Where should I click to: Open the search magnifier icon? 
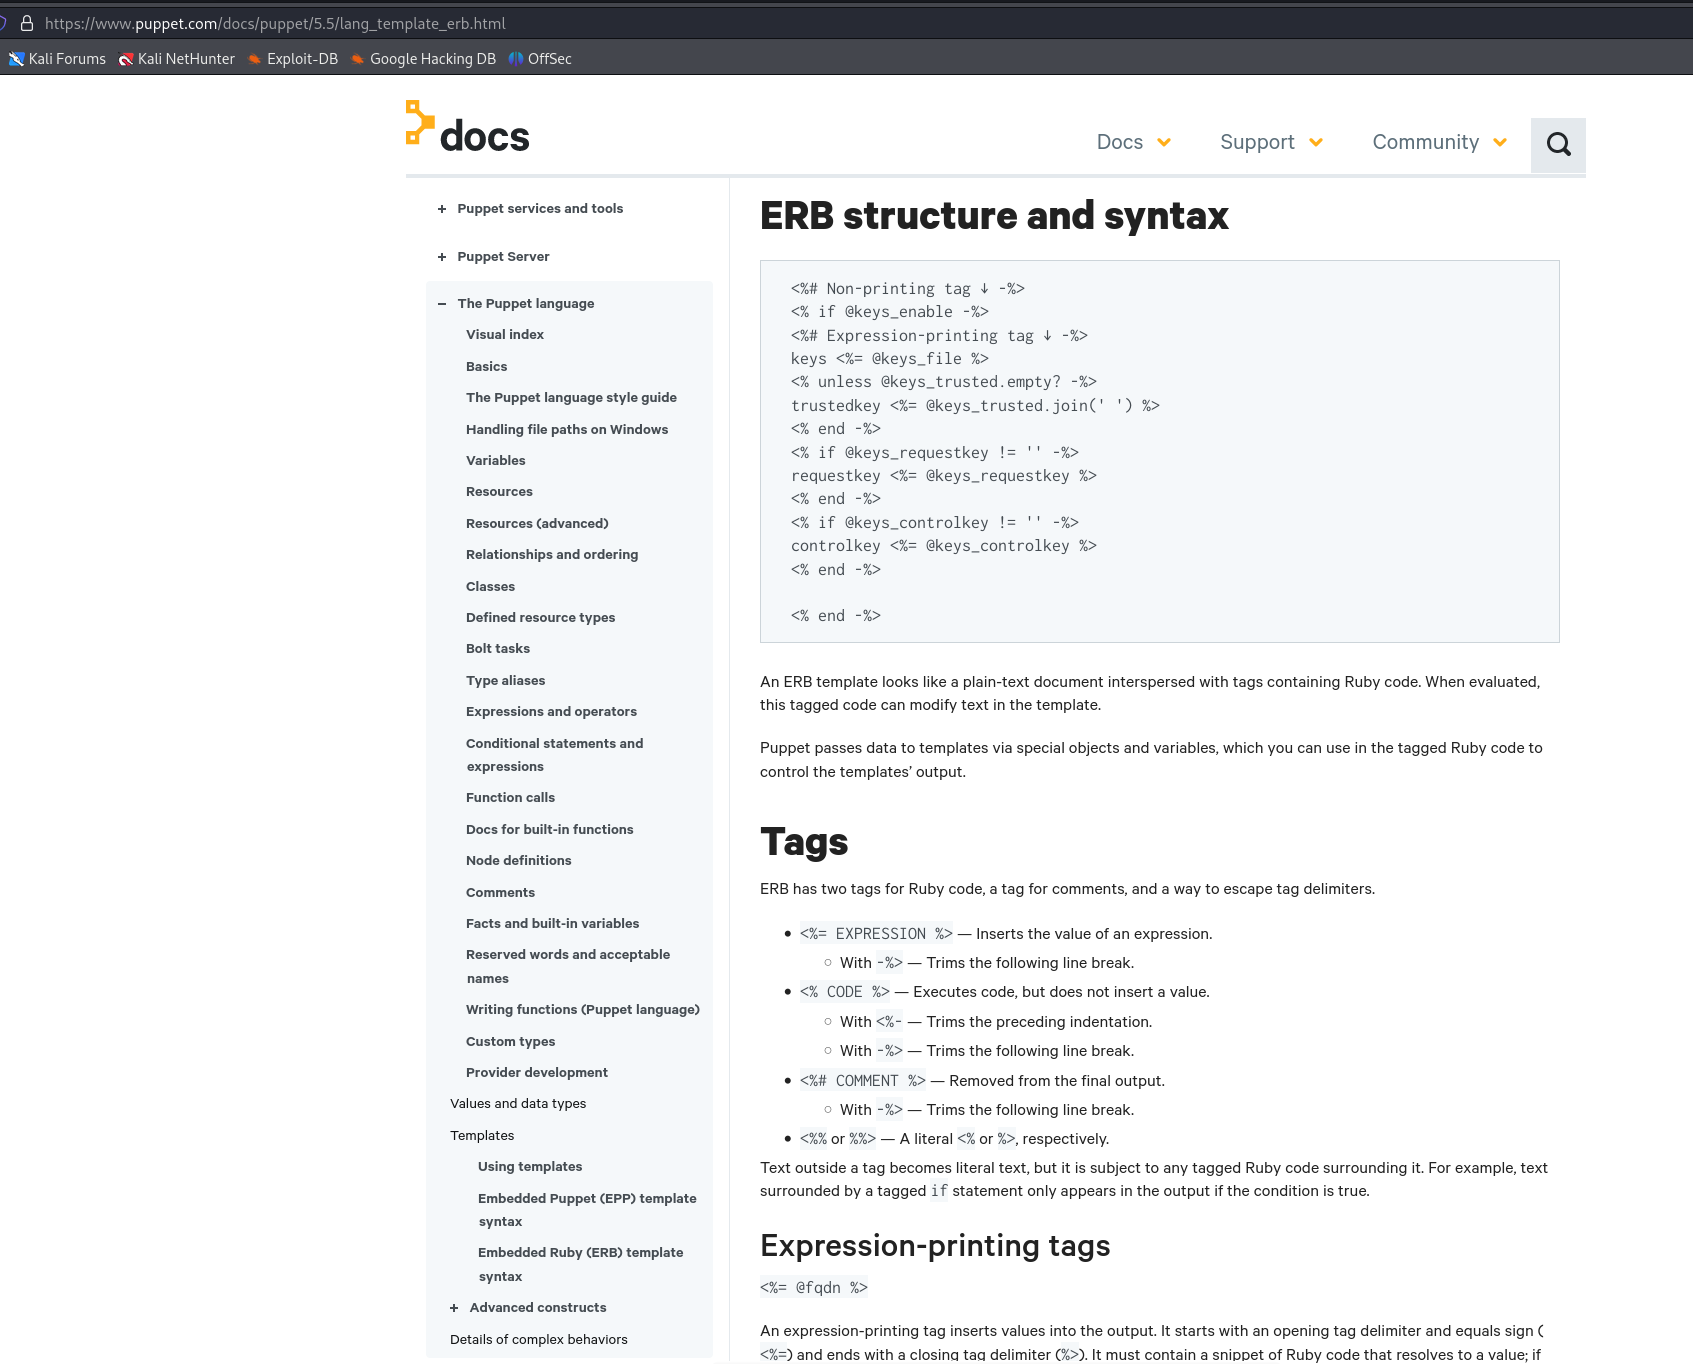1558,144
